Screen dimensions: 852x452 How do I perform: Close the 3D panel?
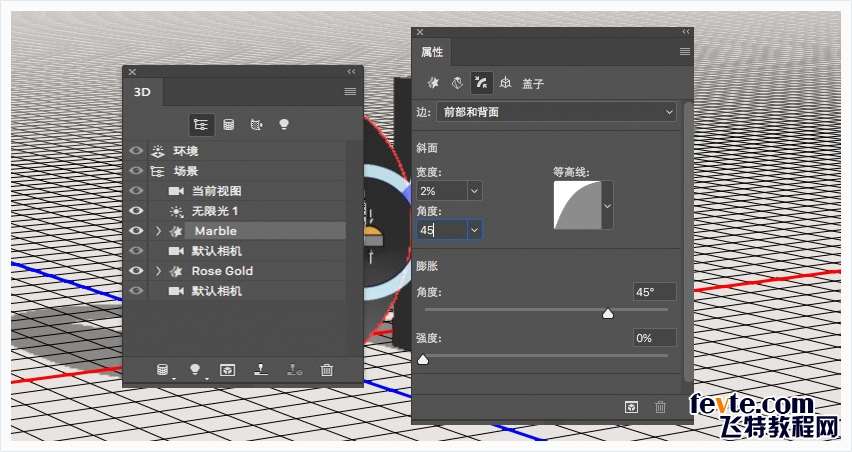tap(132, 72)
